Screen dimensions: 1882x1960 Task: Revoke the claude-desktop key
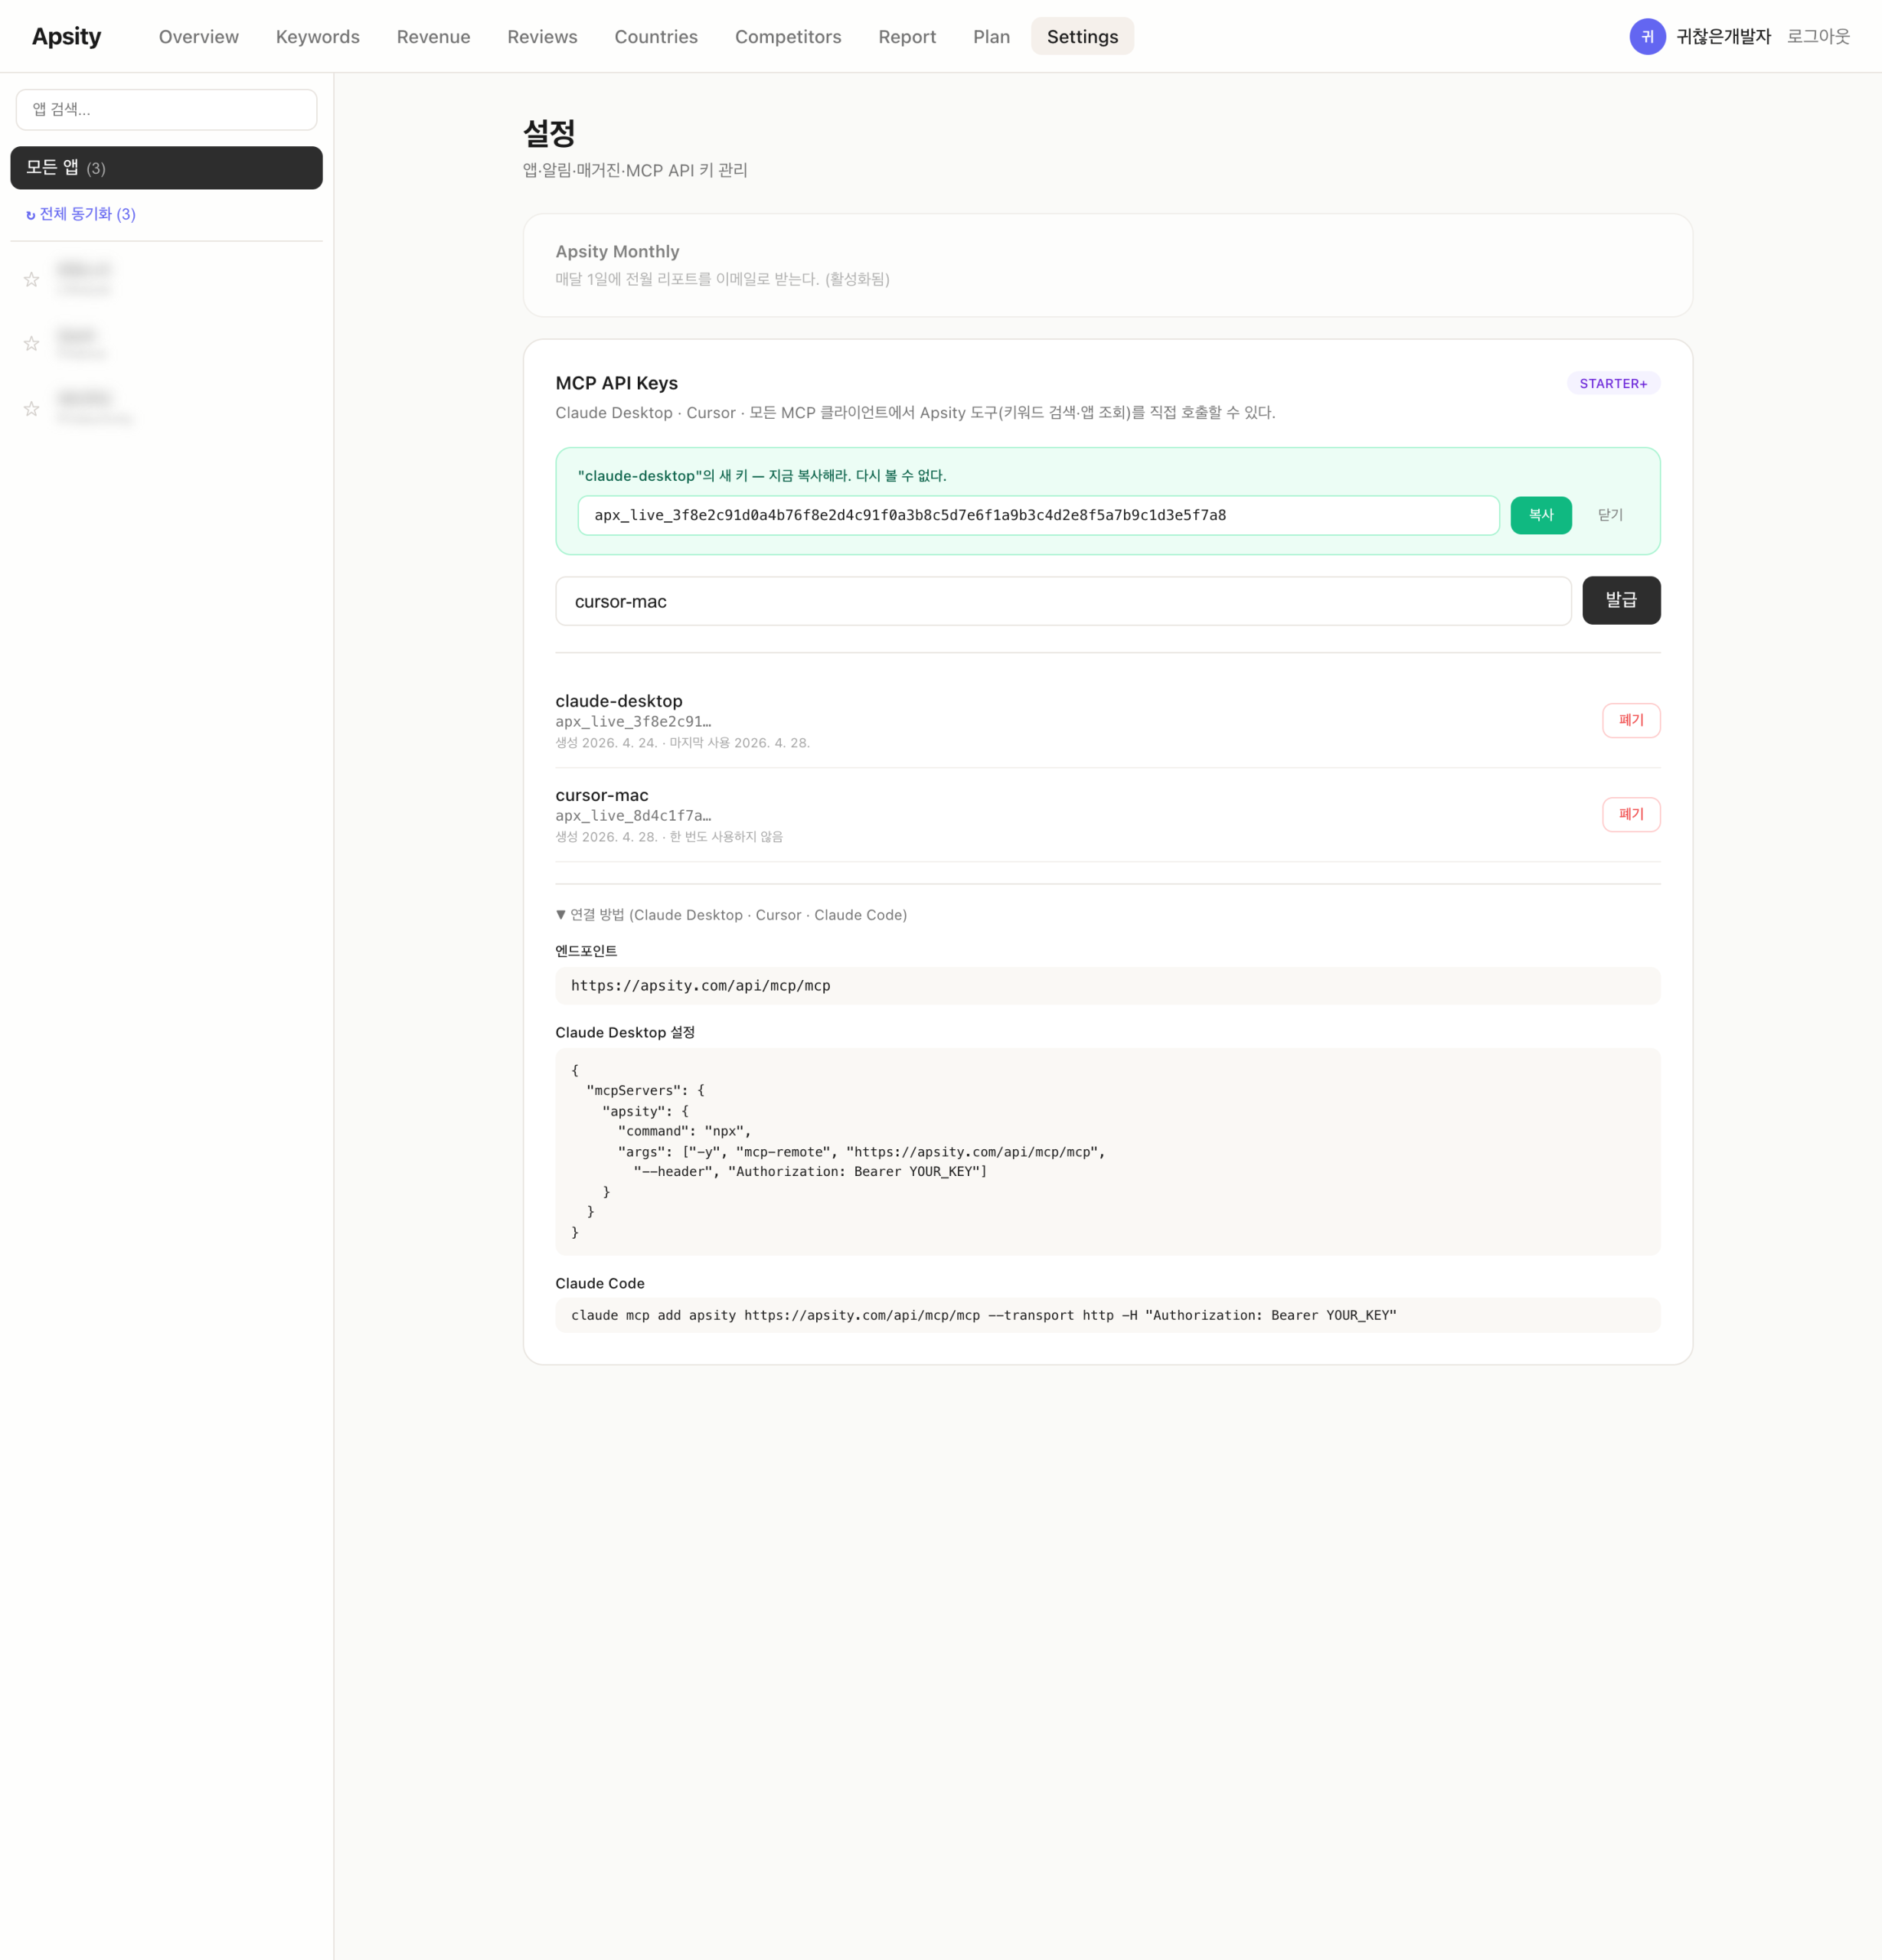1632,720
